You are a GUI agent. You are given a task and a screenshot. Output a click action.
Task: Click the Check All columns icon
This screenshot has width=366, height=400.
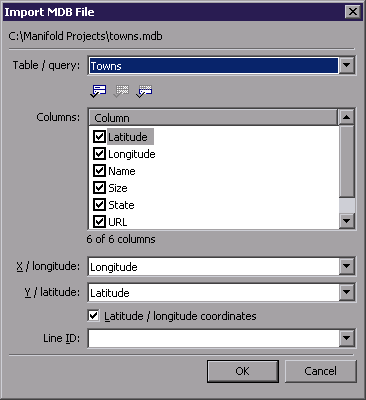[98, 91]
